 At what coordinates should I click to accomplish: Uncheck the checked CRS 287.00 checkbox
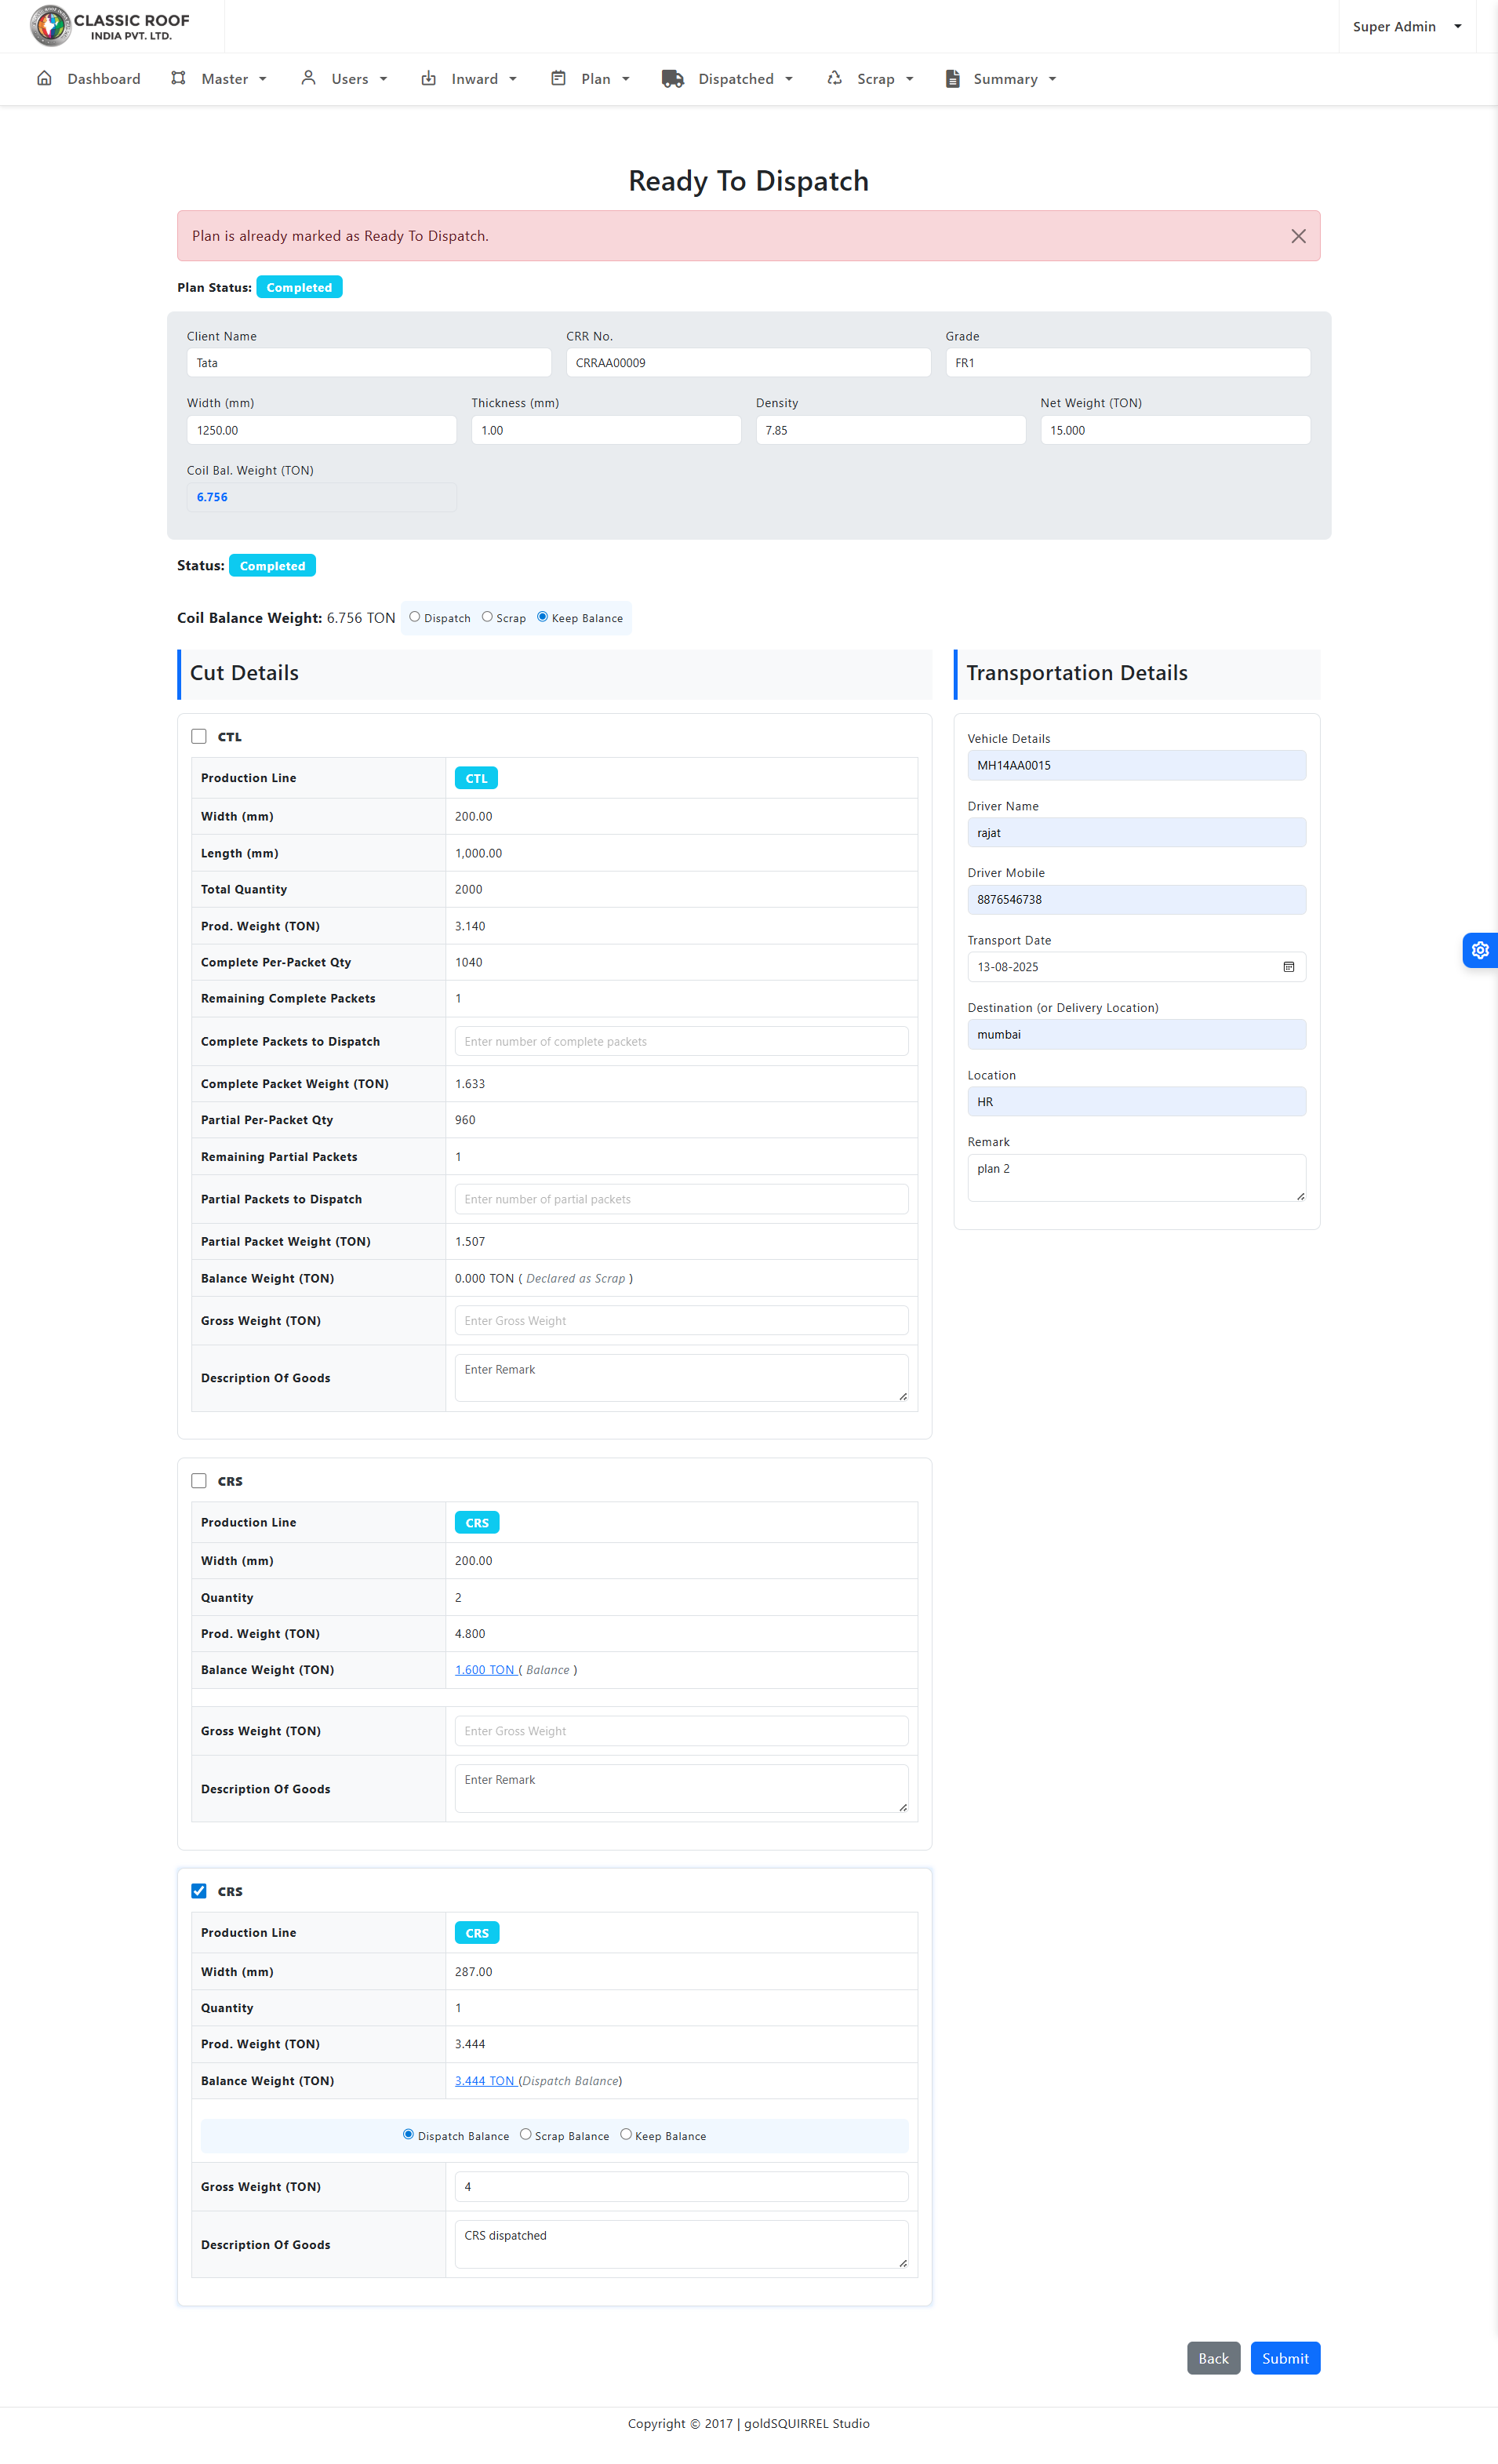point(199,1891)
